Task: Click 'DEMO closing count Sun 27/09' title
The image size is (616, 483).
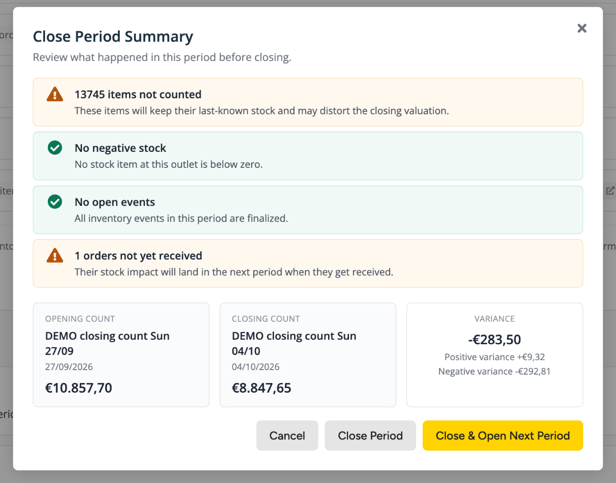Action: pos(107,343)
